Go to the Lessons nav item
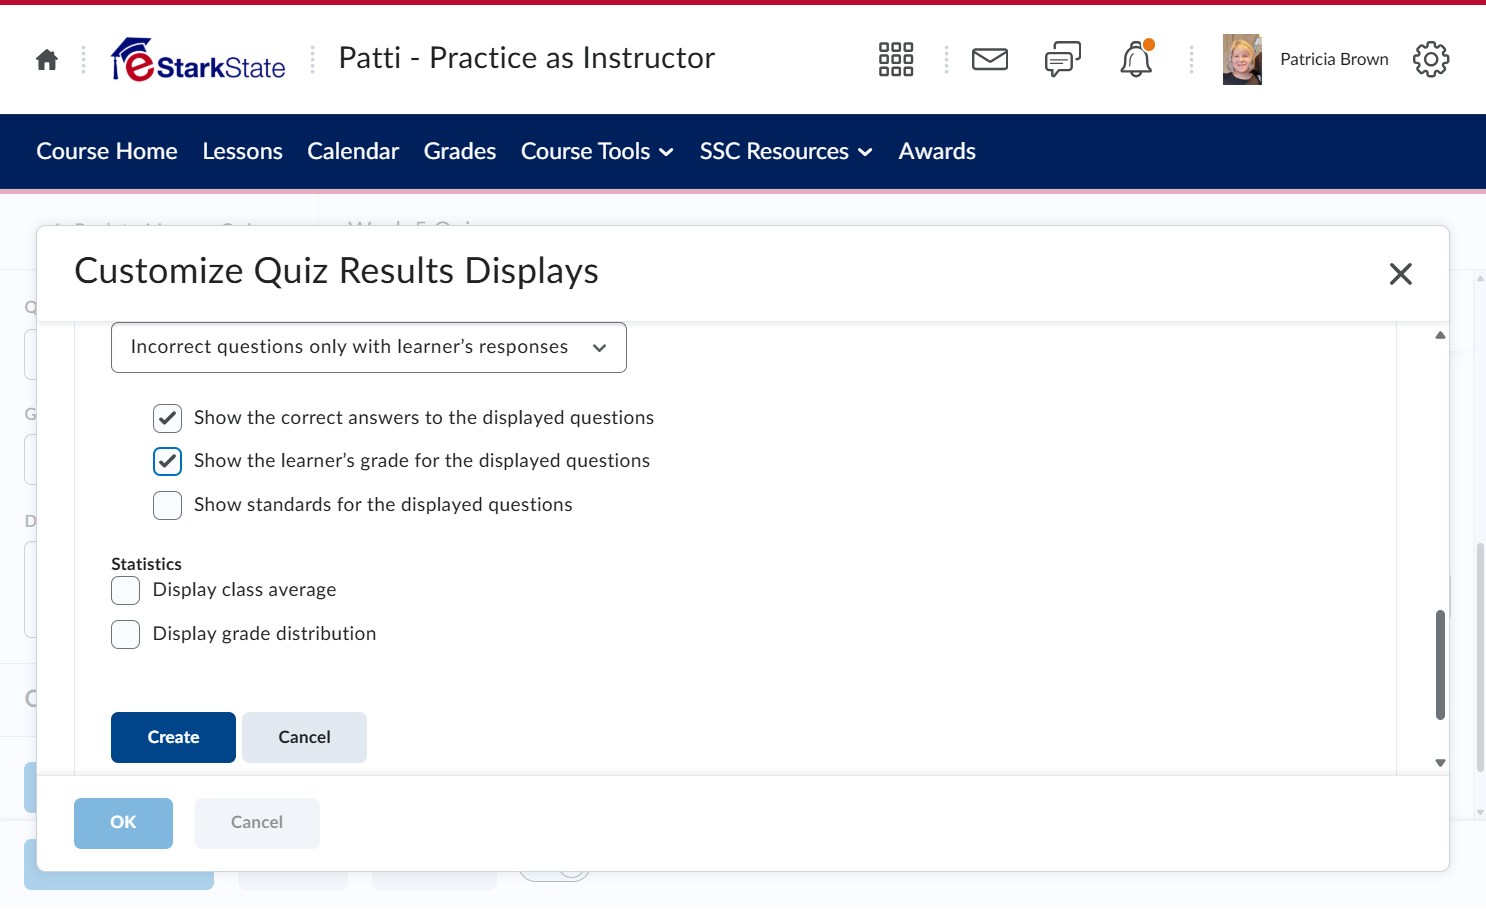Image resolution: width=1486 pixels, height=909 pixels. pyautogui.click(x=242, y=151)
